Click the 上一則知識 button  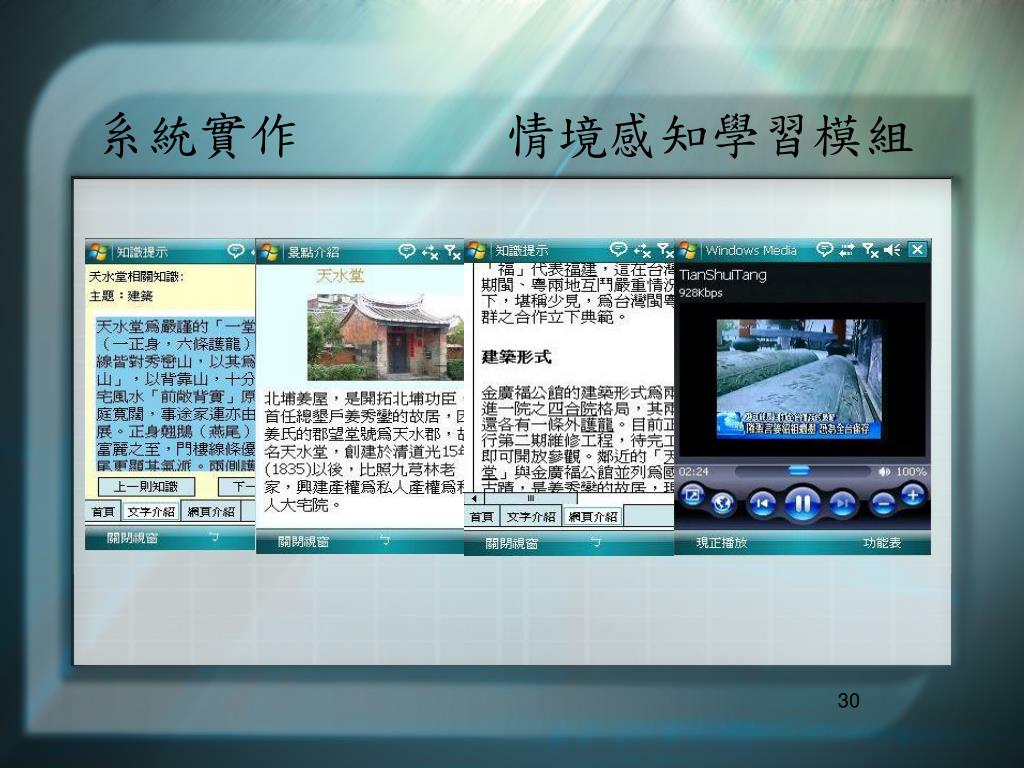pyautogui.click(x=146, y=487)
